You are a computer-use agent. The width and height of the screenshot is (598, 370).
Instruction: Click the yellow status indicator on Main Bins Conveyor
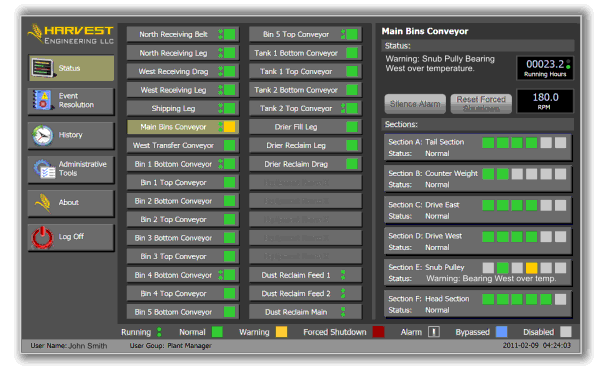pyautogui.click(x=230, y=127)
